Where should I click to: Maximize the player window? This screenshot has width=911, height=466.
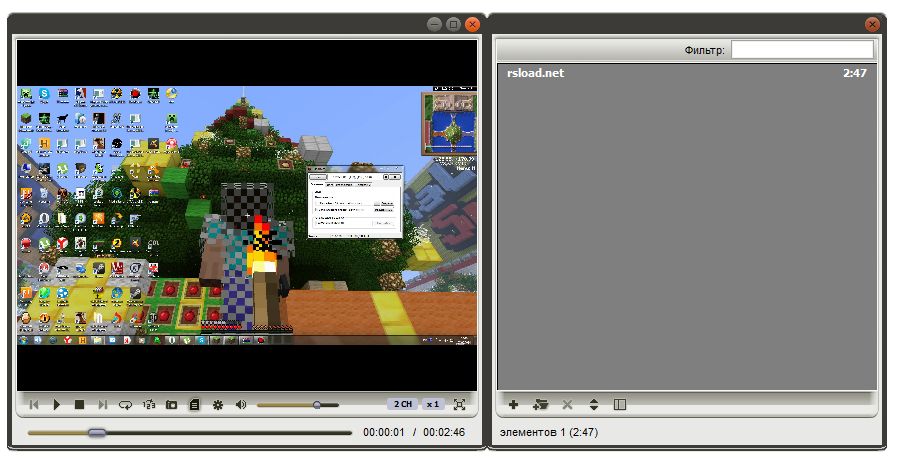[454, 24]
